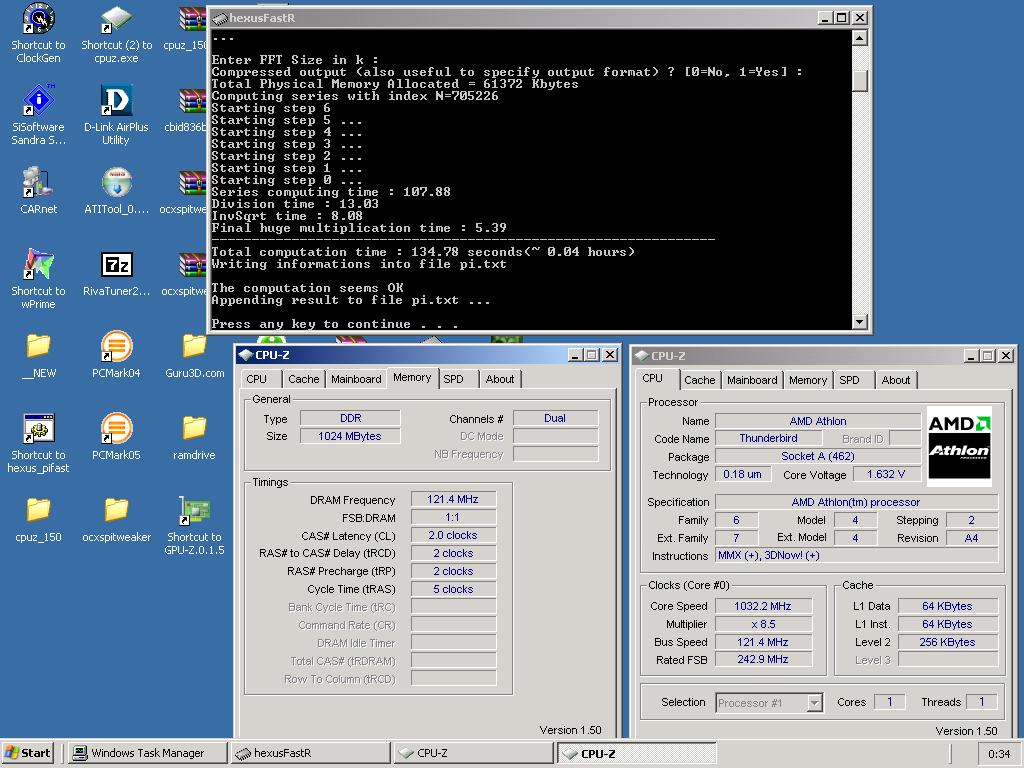The image size is (1024, 768).
Task: Click Package field Socket A (462)
Action: tap(818, 456)
